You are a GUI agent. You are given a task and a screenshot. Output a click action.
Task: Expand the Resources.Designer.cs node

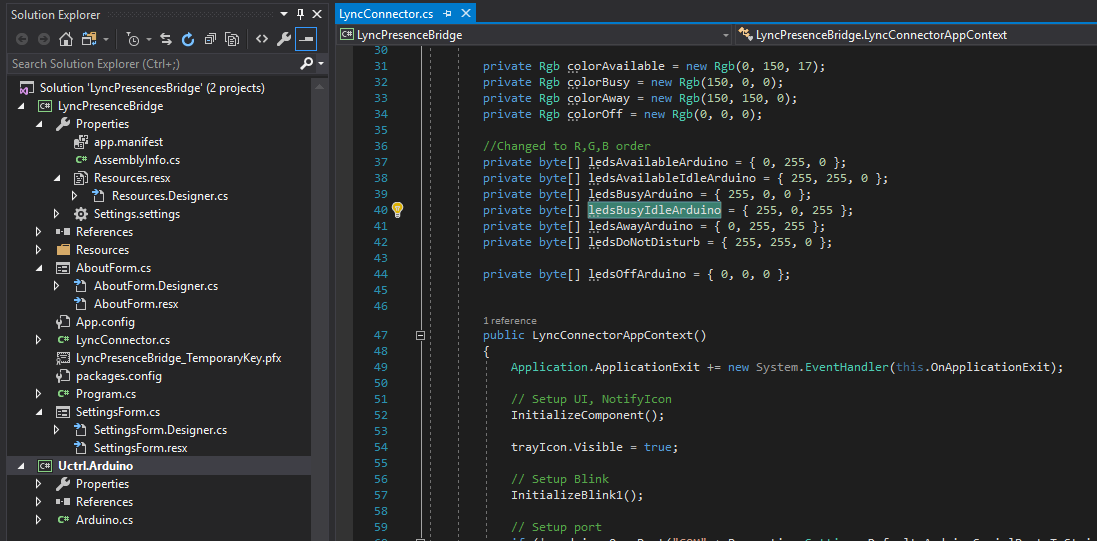(75, 196)
